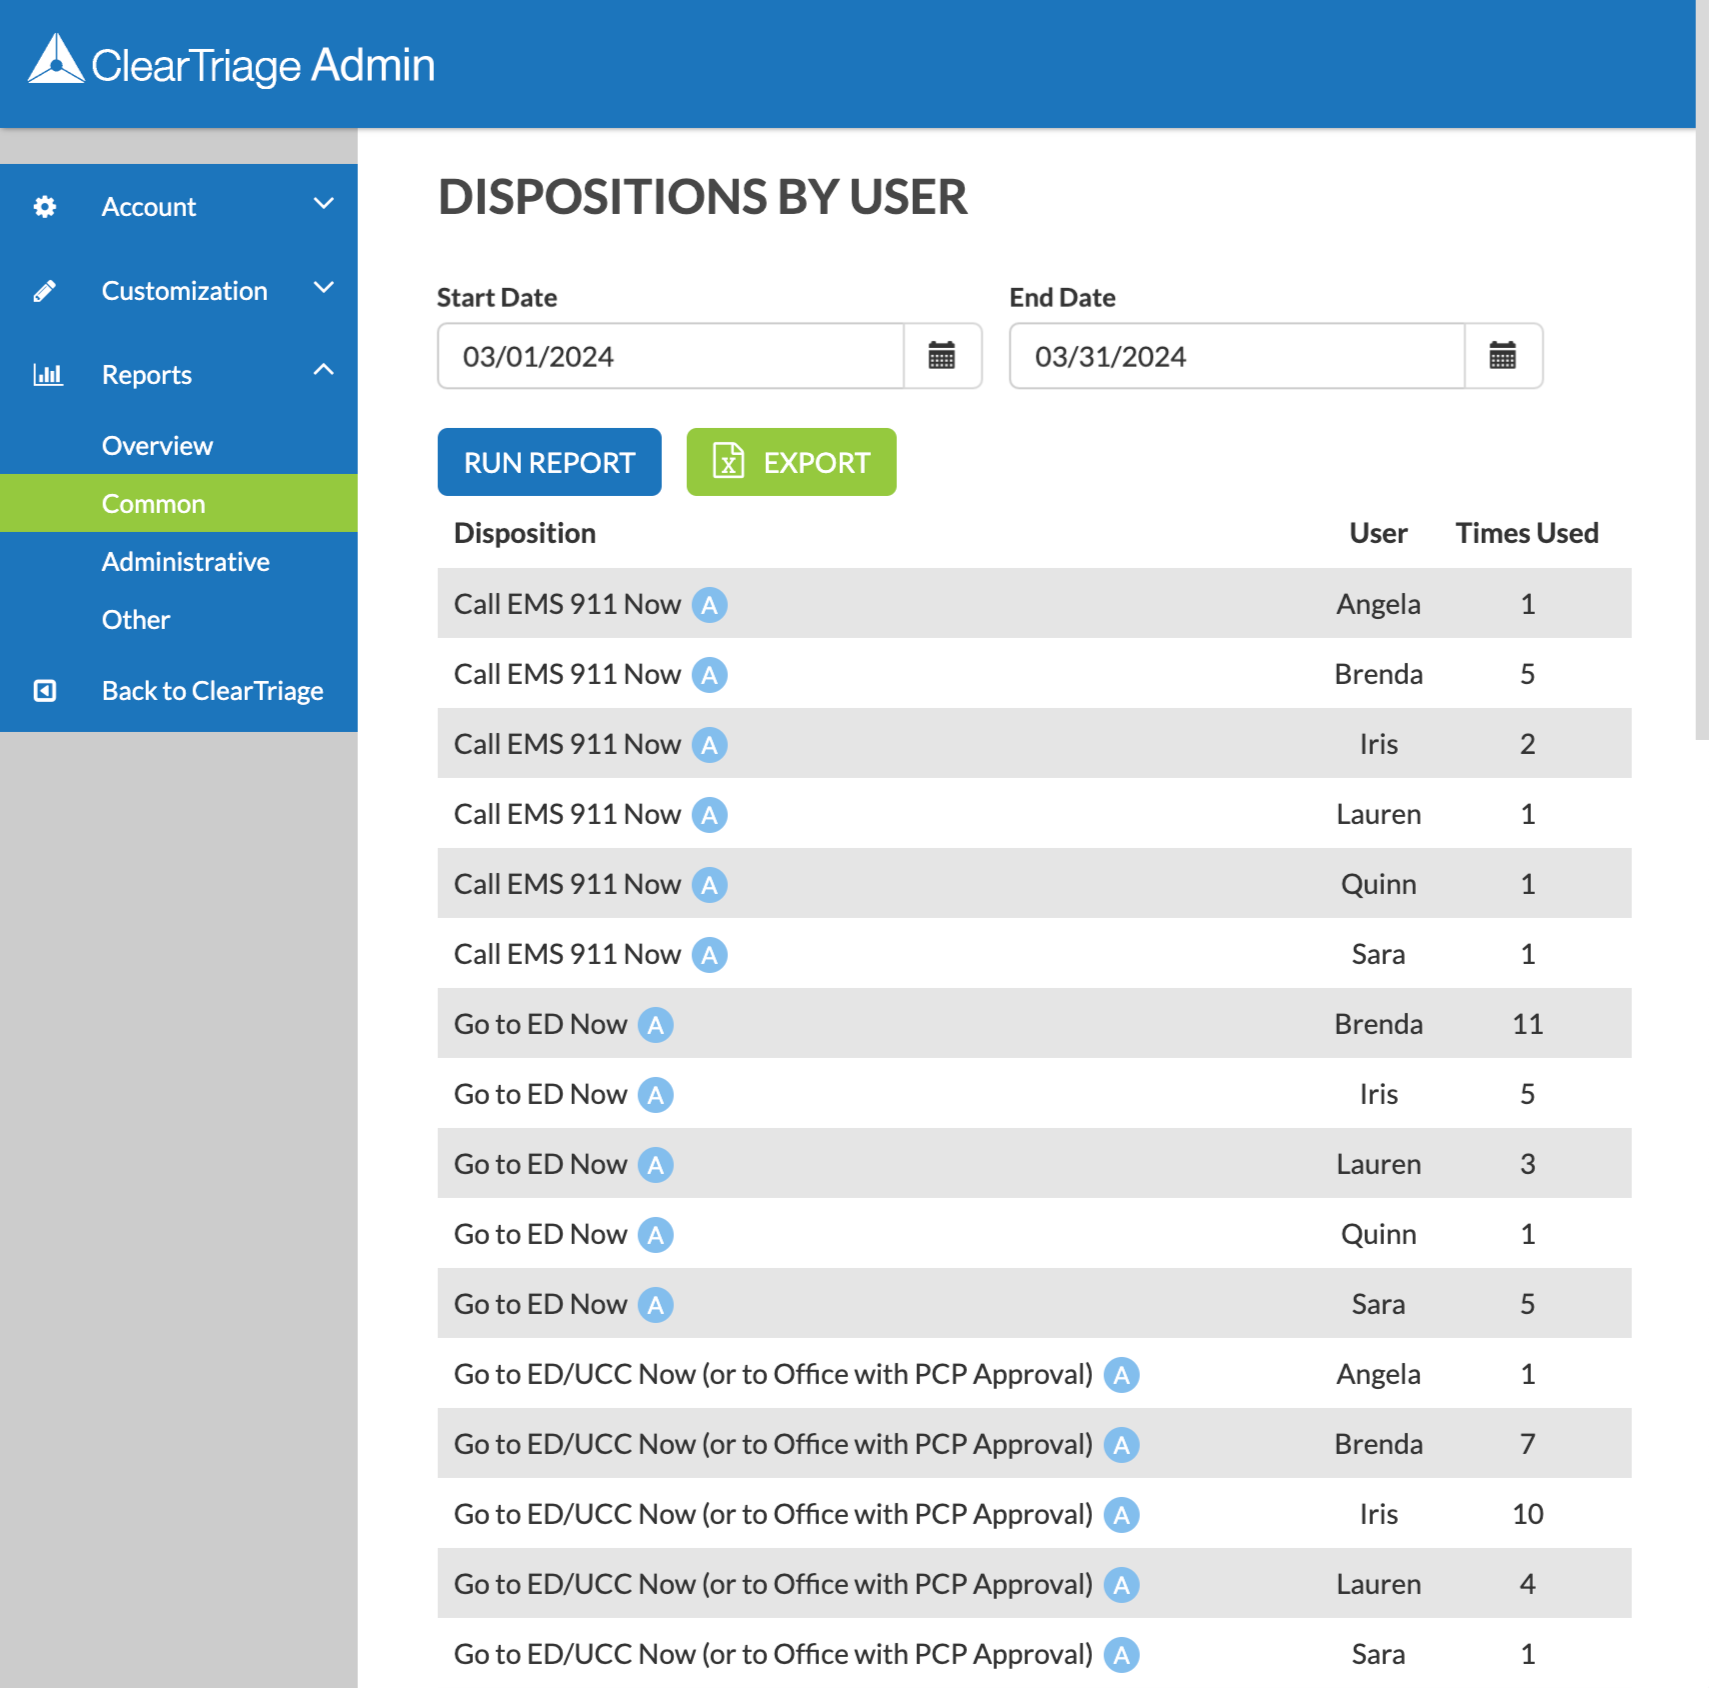
Task: Click the Back to ClearTriage link
Action: (179, 691)
